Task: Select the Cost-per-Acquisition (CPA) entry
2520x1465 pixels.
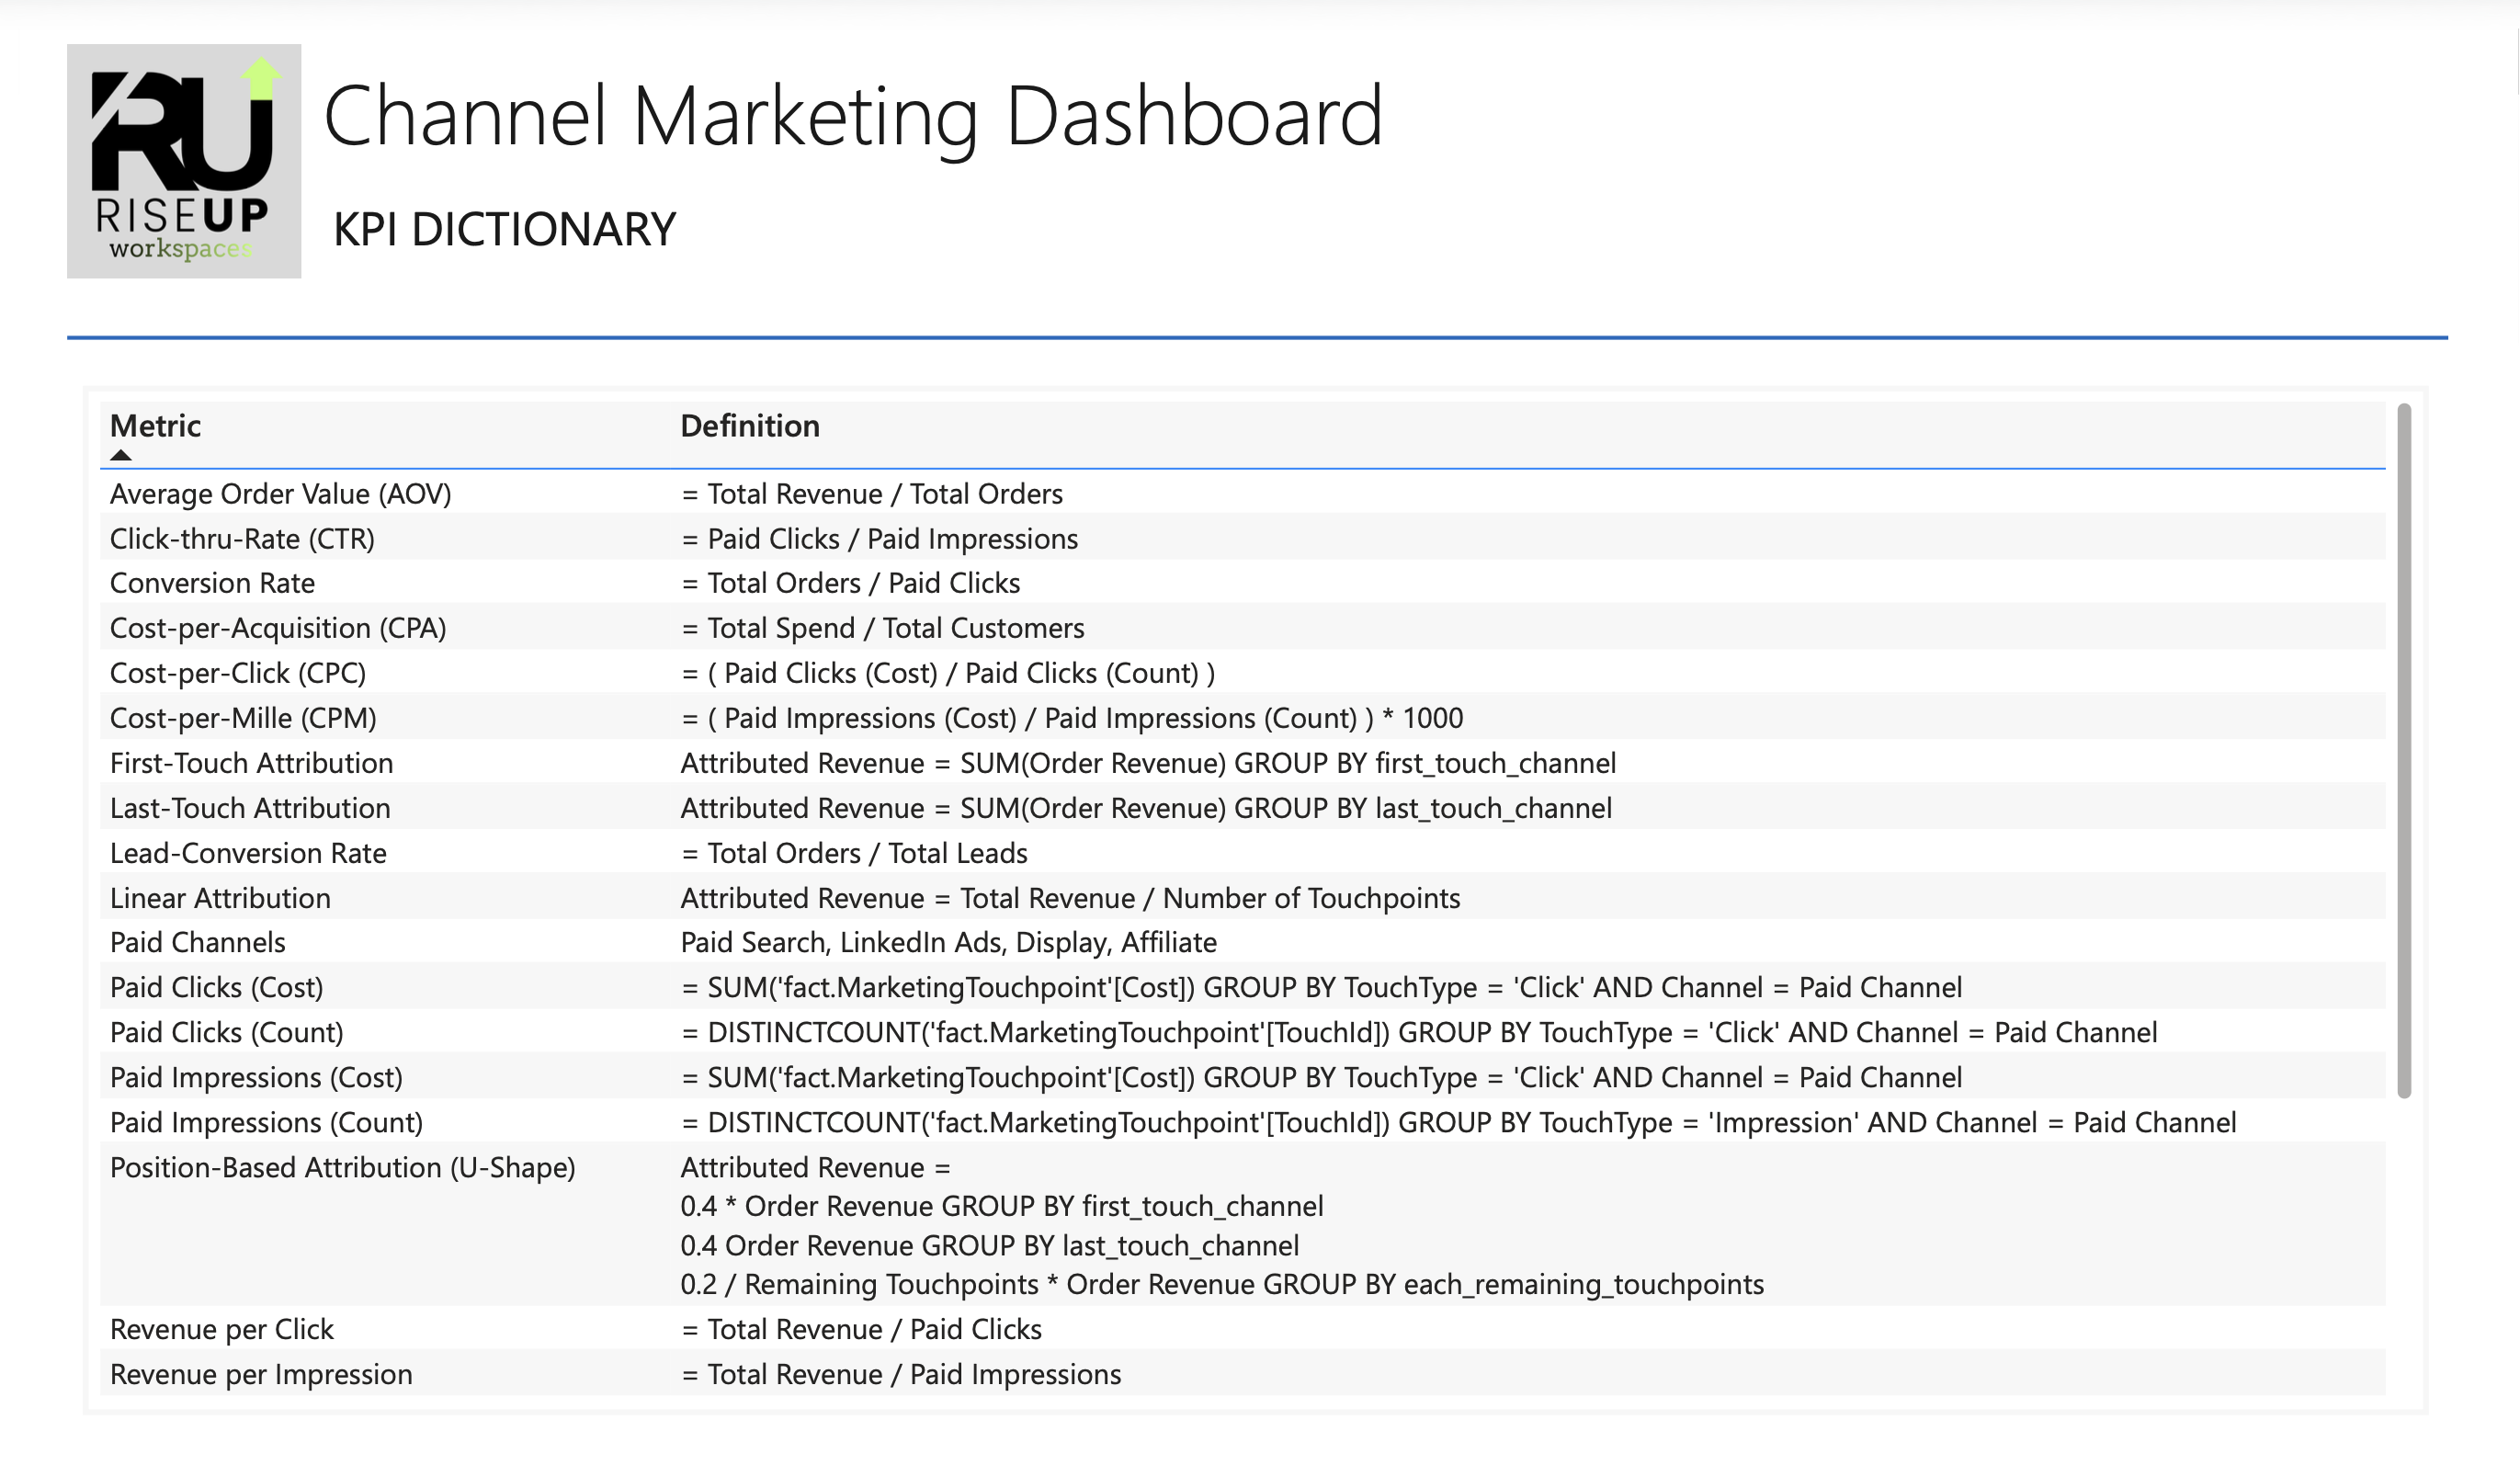Action: (x=278, y=627)
